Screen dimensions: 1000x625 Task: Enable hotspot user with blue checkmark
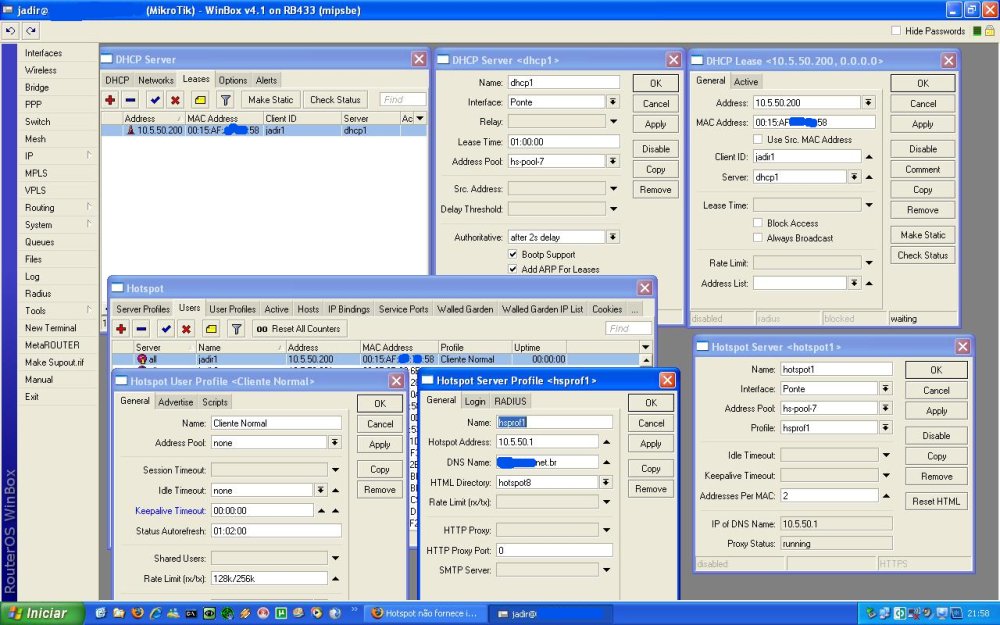click(166, 329)
